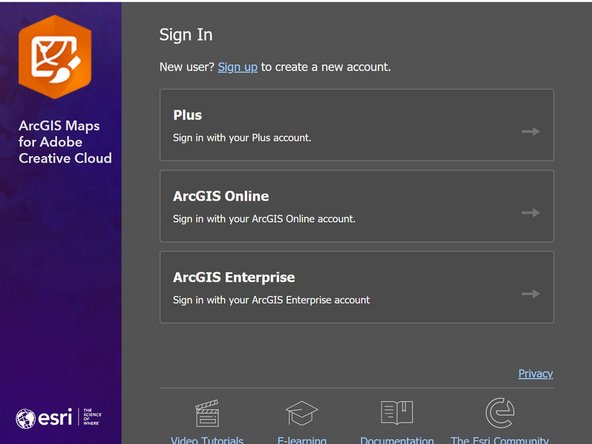Screen dimensions: 592x444
Task: Select the ArcGIS Enterprise sign-in option
Action: (357, 287)
